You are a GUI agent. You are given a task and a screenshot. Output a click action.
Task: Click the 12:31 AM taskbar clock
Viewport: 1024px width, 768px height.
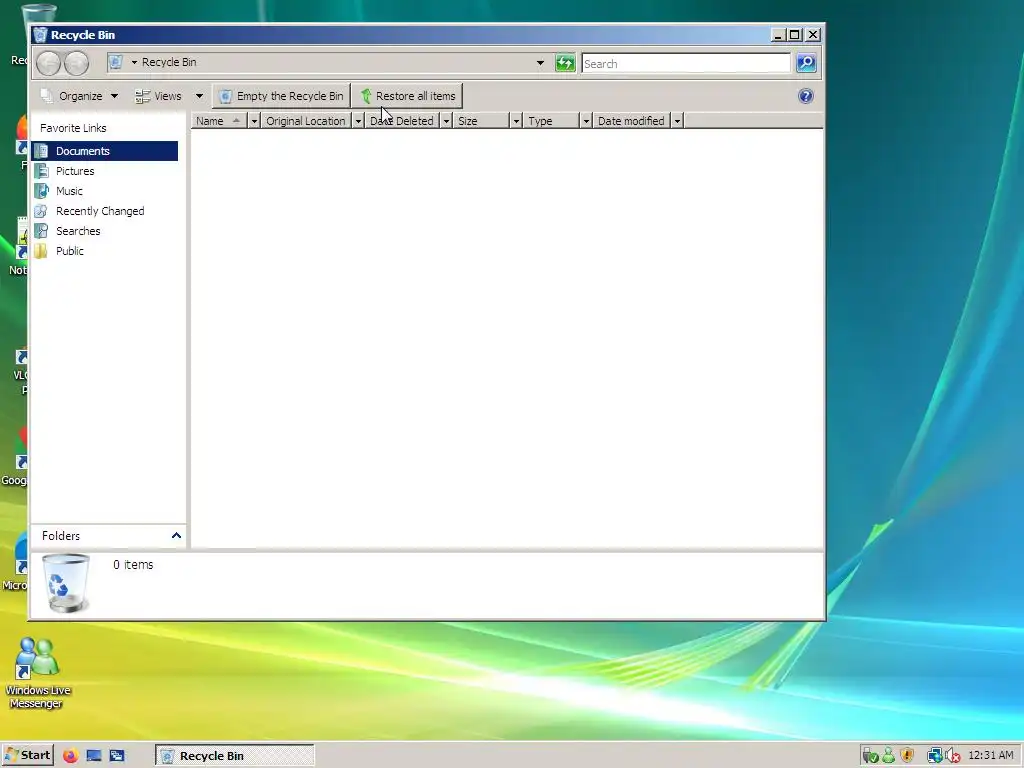click(x=991, y=756)
